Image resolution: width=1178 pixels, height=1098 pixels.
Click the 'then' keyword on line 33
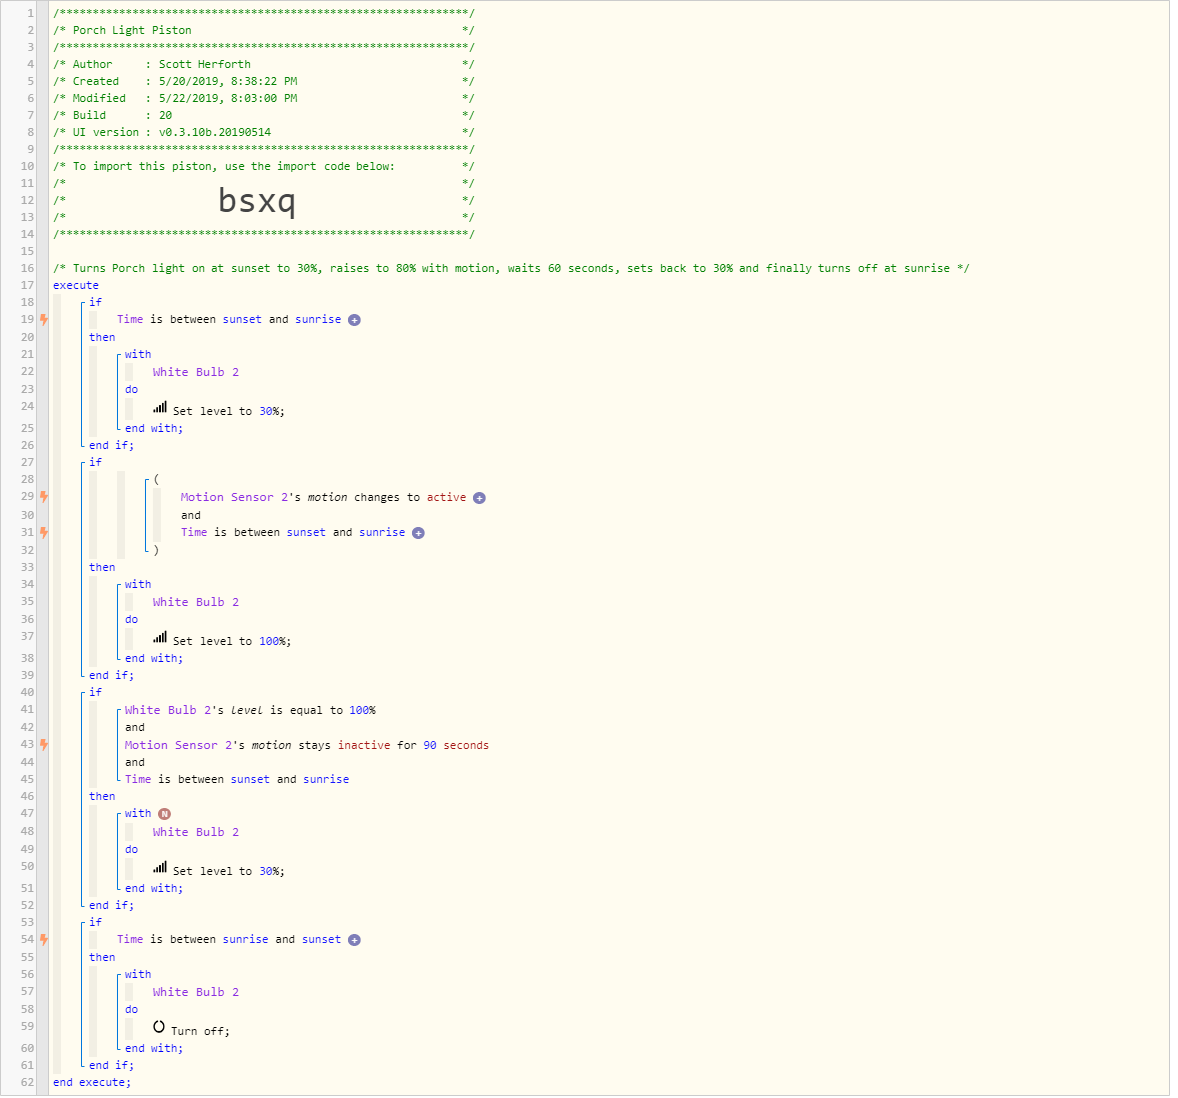click(x=102, y=568)
